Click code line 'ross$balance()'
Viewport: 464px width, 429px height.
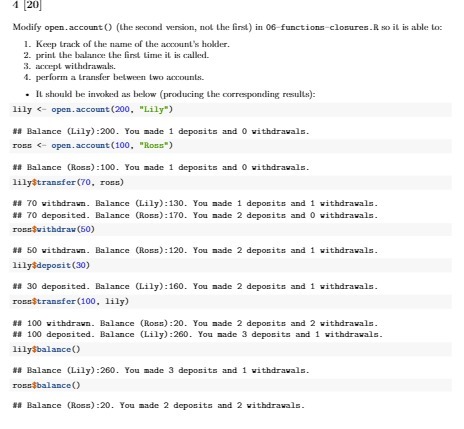(x=46, y=385)
